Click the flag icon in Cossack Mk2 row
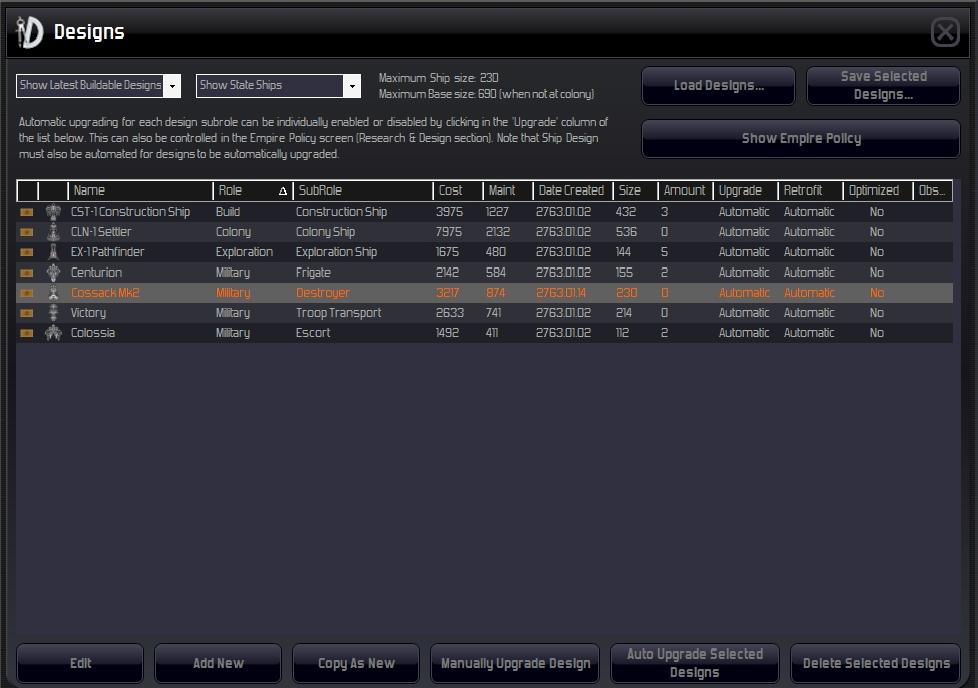Screen dimensions: 978x688 click(27, 293)
